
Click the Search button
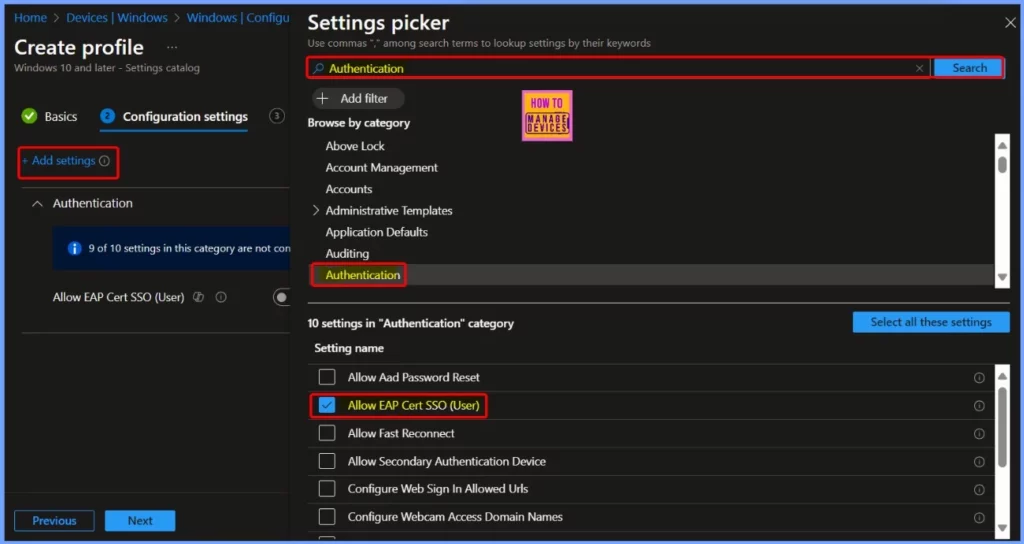coord(969,68)
